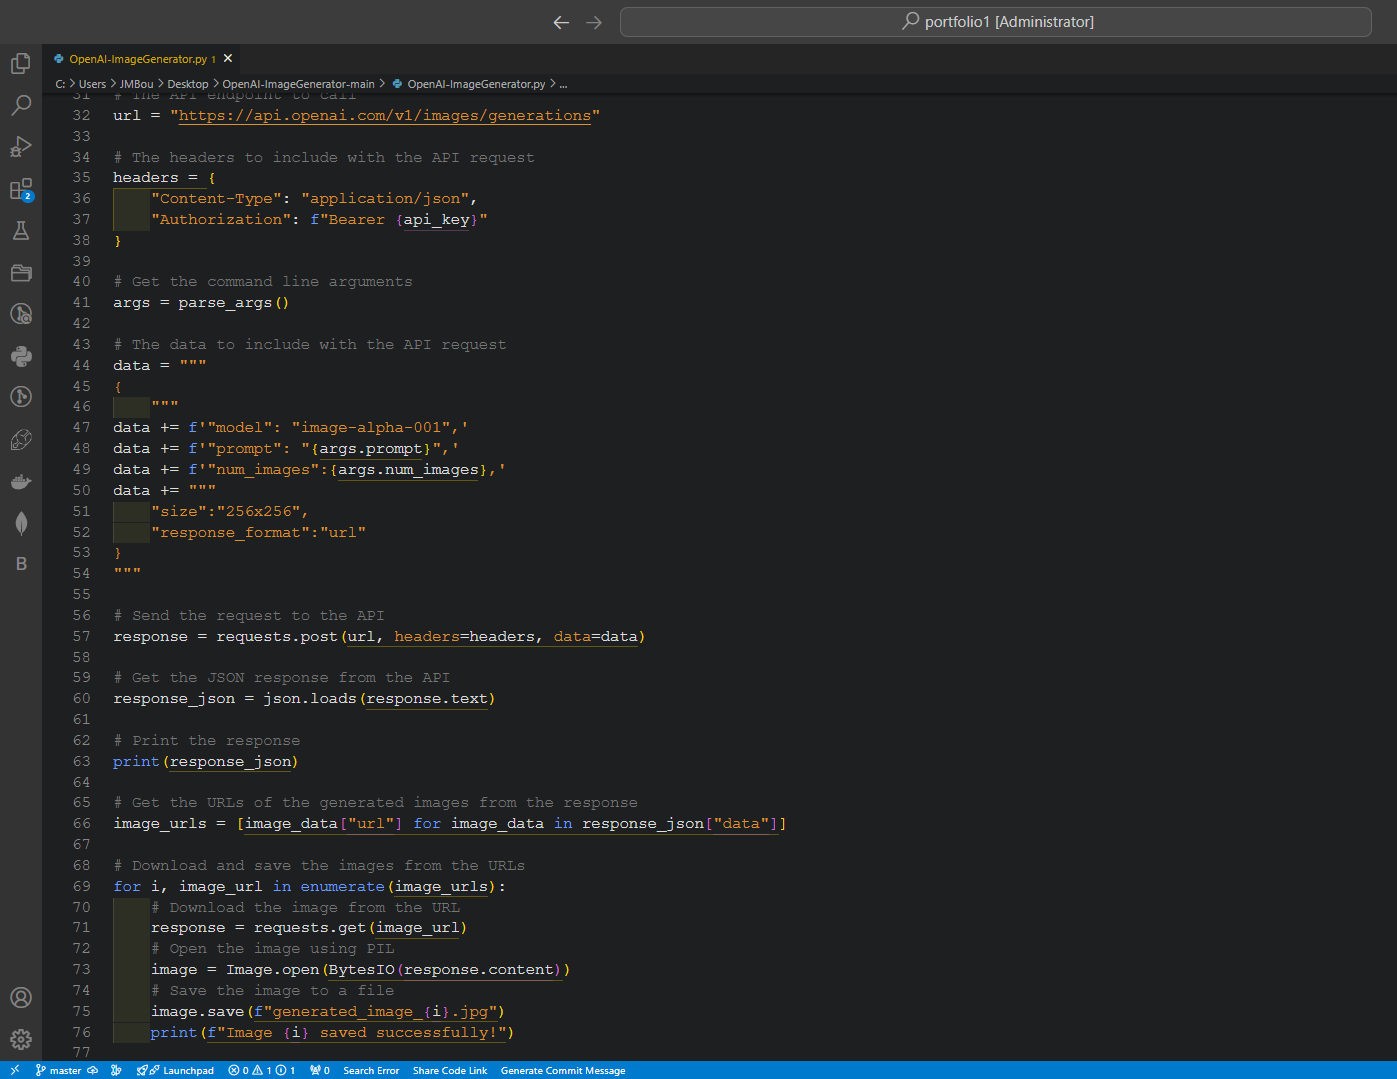Click Search Error in status bar

[371, 1070]
